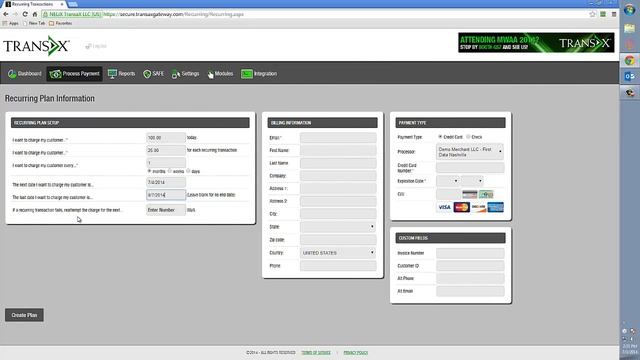The width and height of the screenshot is (640, 360).
Task: Click the Process Payment money icon
Action: pyautogui.click(x=55, y=74)
